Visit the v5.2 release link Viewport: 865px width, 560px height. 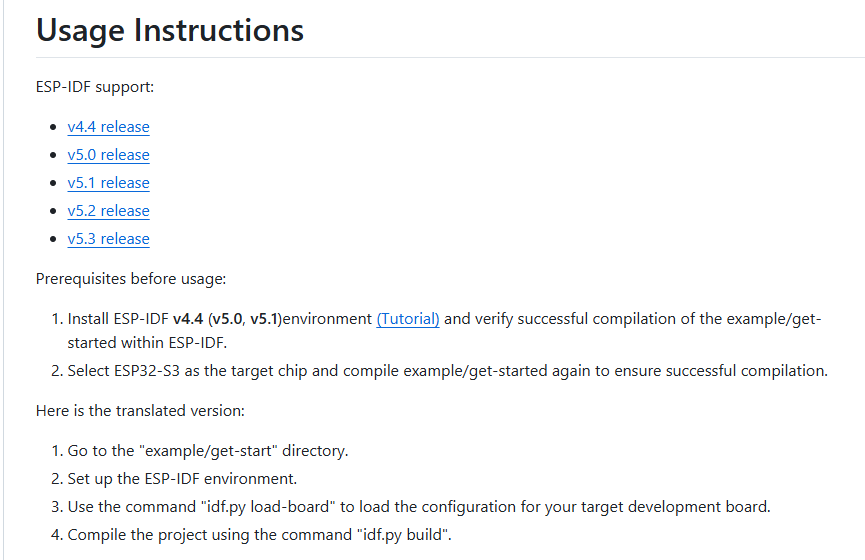point(108,211)
